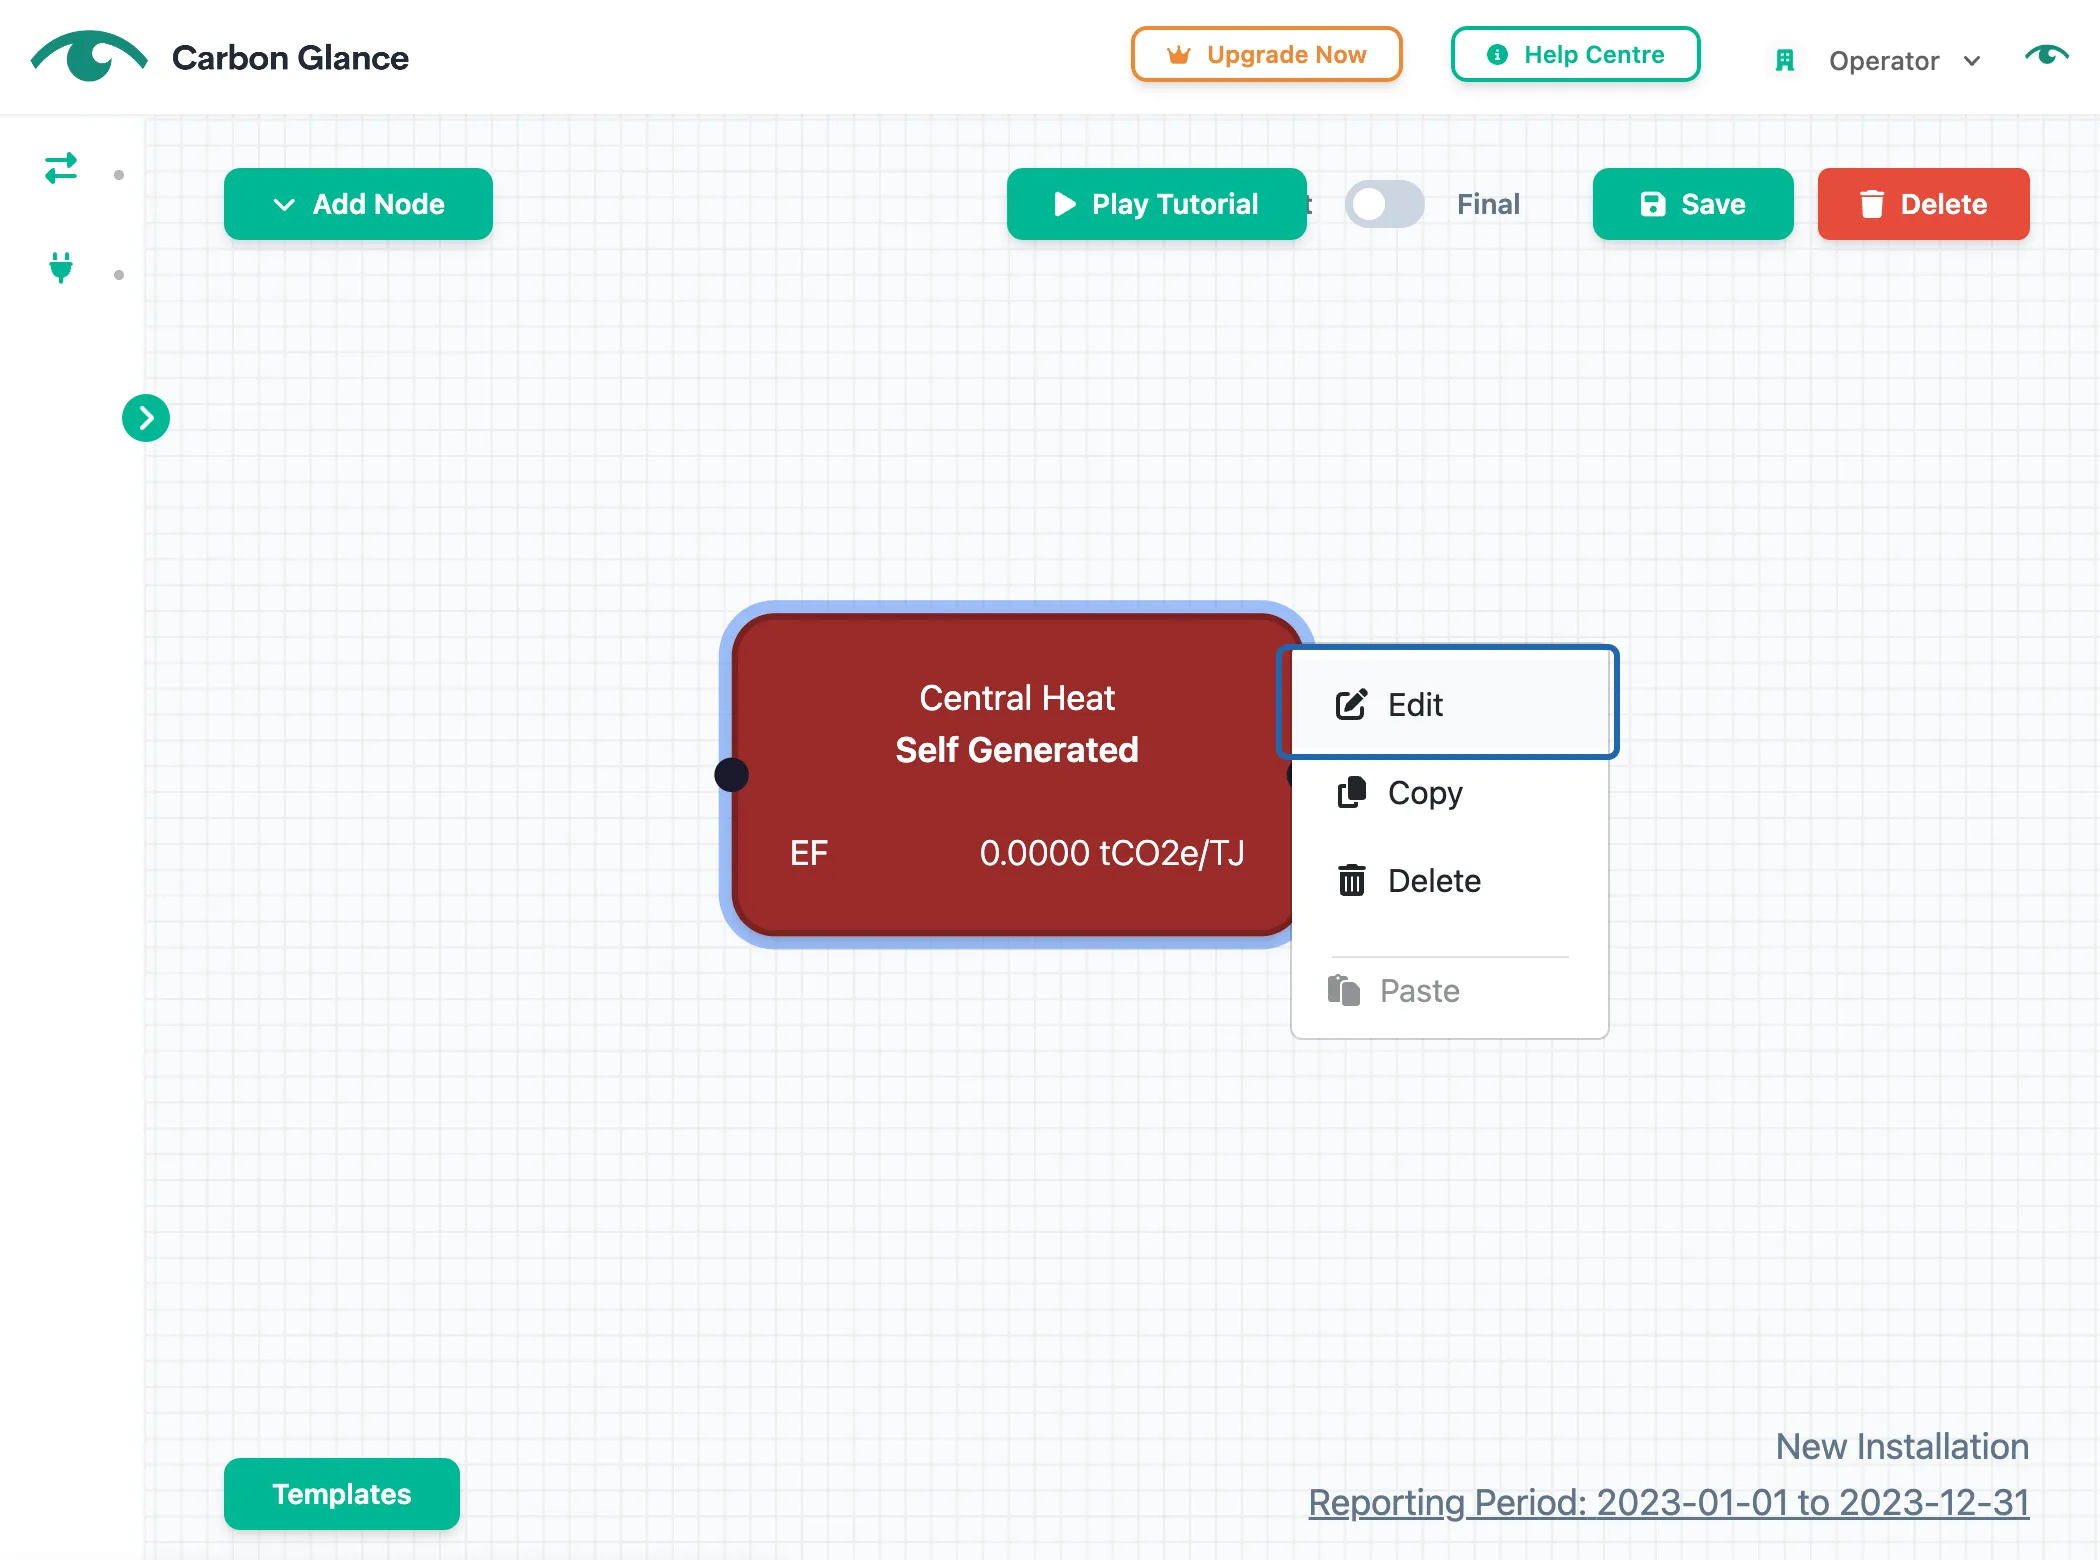Image resolution: width=2100 pixels, height=1560 pixels.
Task: Expand the sidebar with green chevron circle
Action: 146,418
